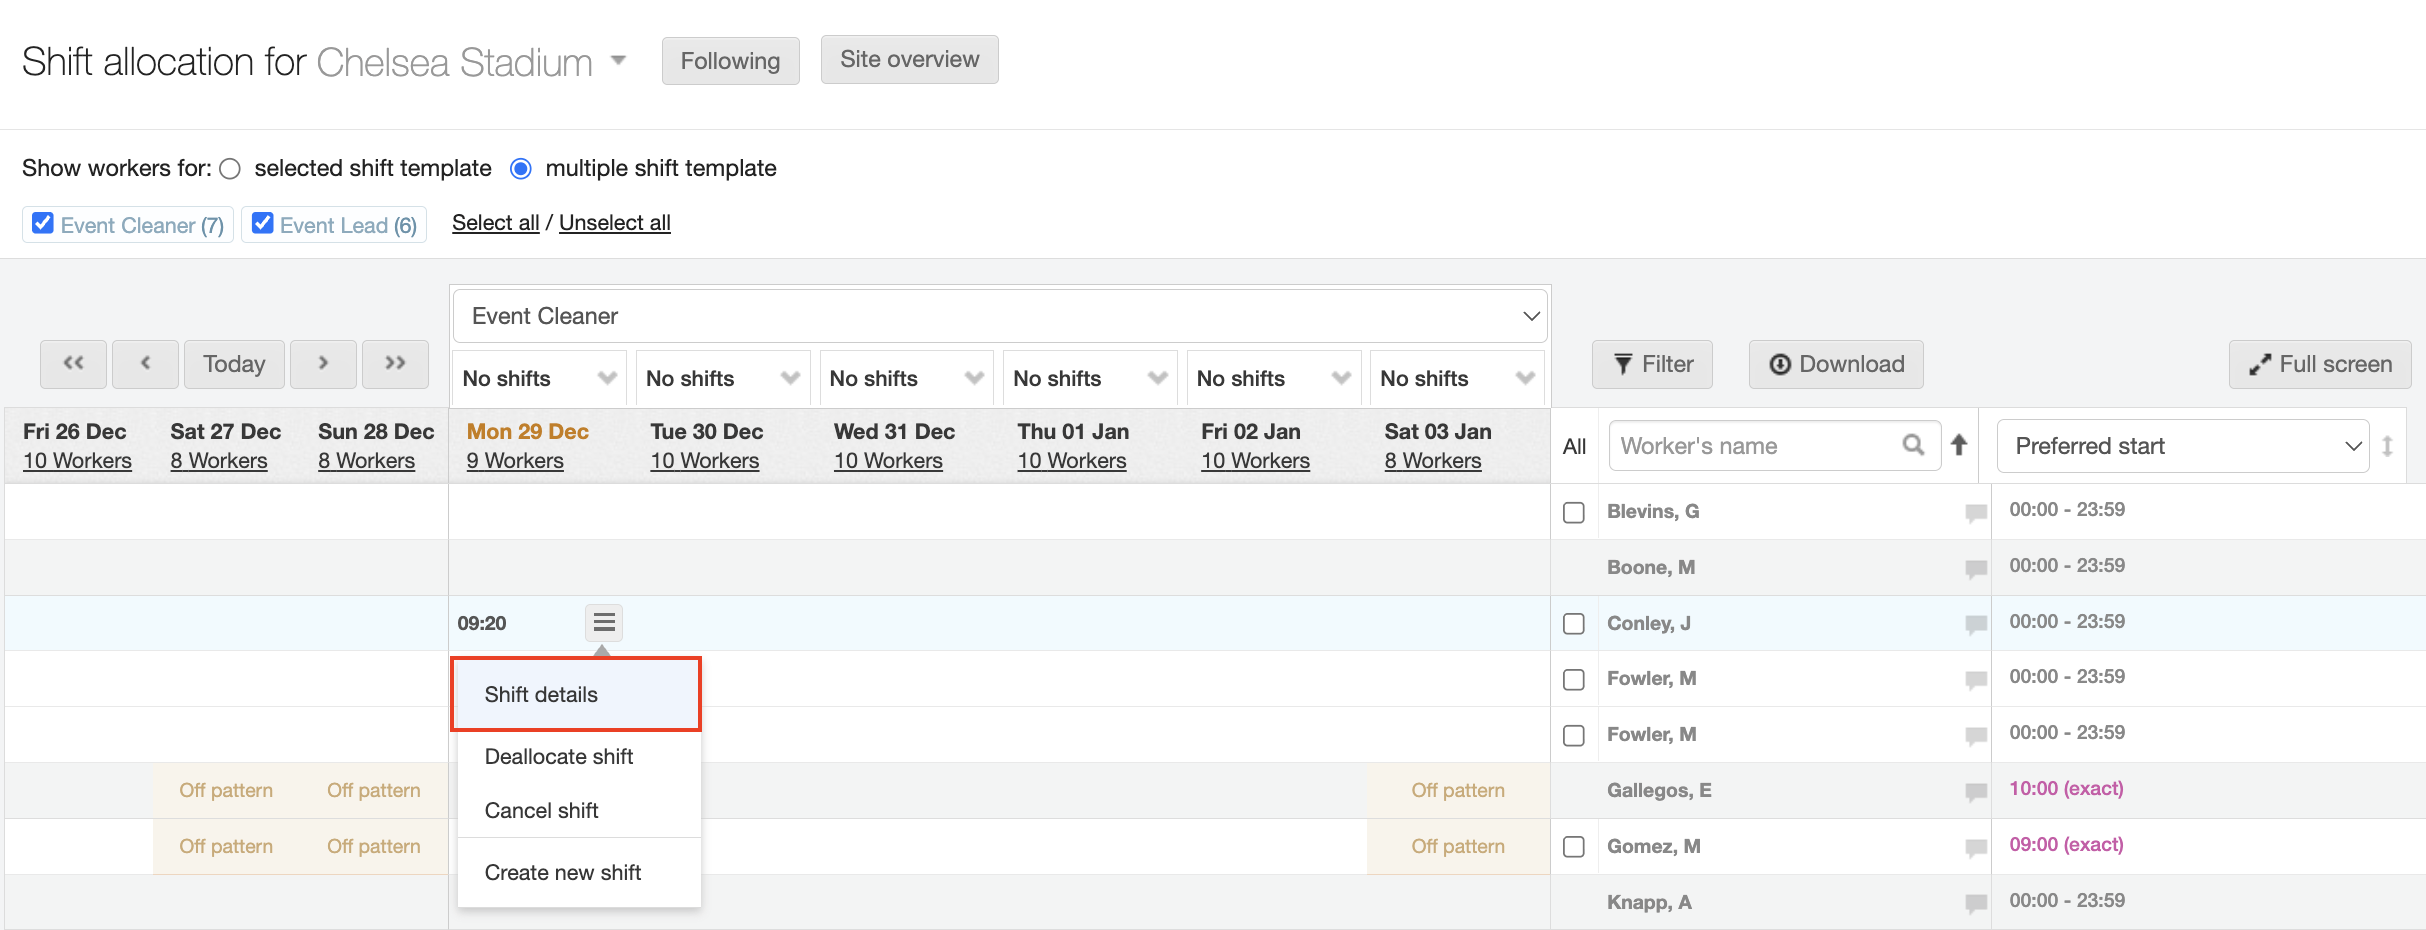The height and width of the screenshot is (930, 2426).
Task: Uncheck the Event Lead (6) checkbox
Action: (263, 223)
